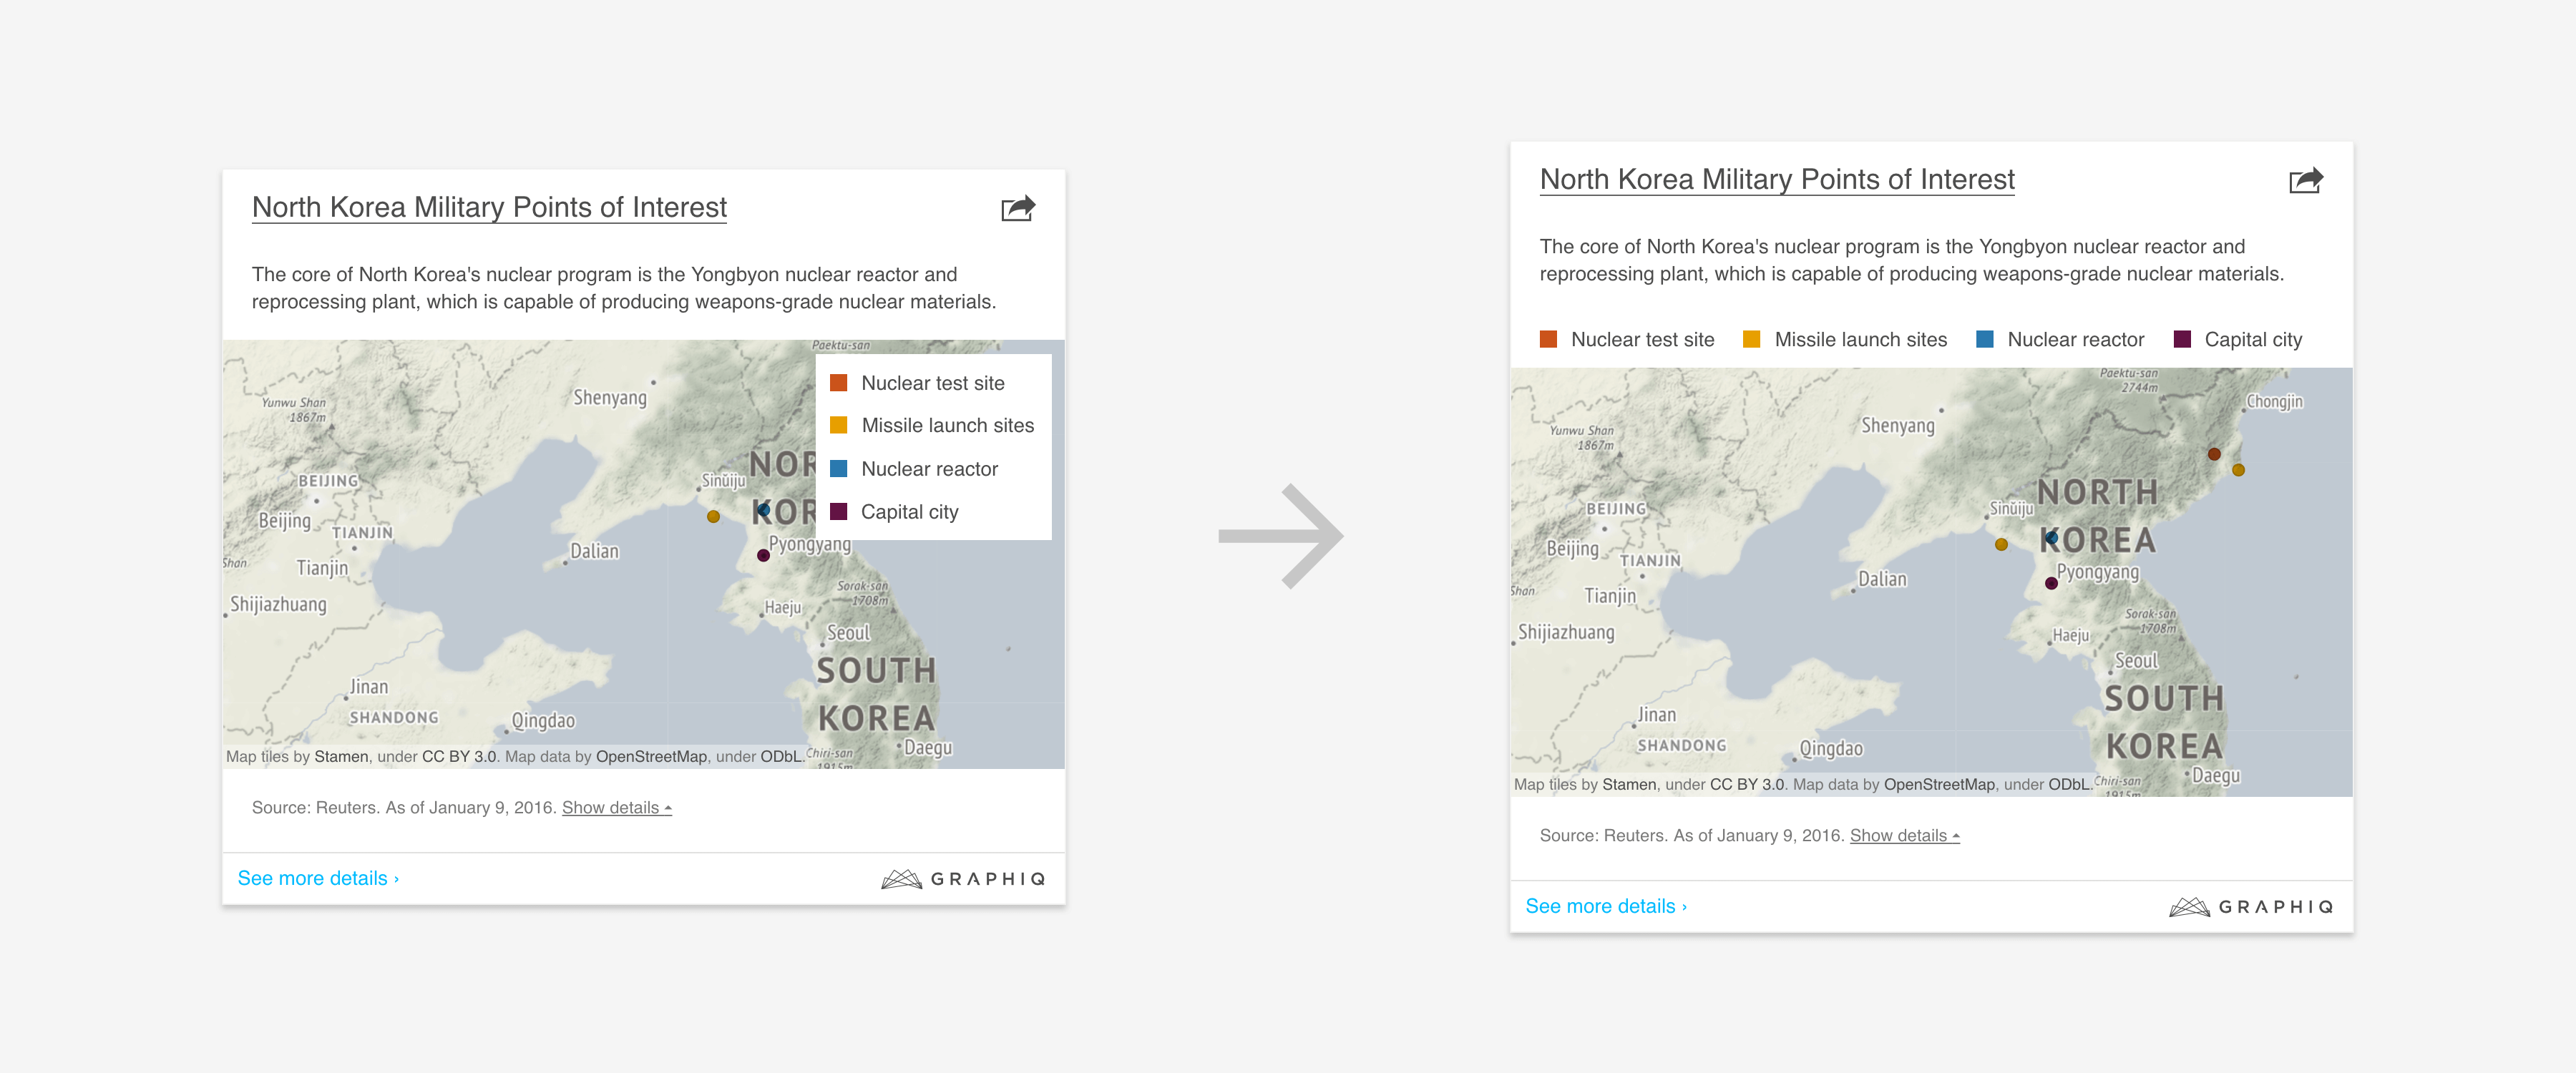Open the right card's title link
This screenshot has width=2576, height=1073.
1777,179
